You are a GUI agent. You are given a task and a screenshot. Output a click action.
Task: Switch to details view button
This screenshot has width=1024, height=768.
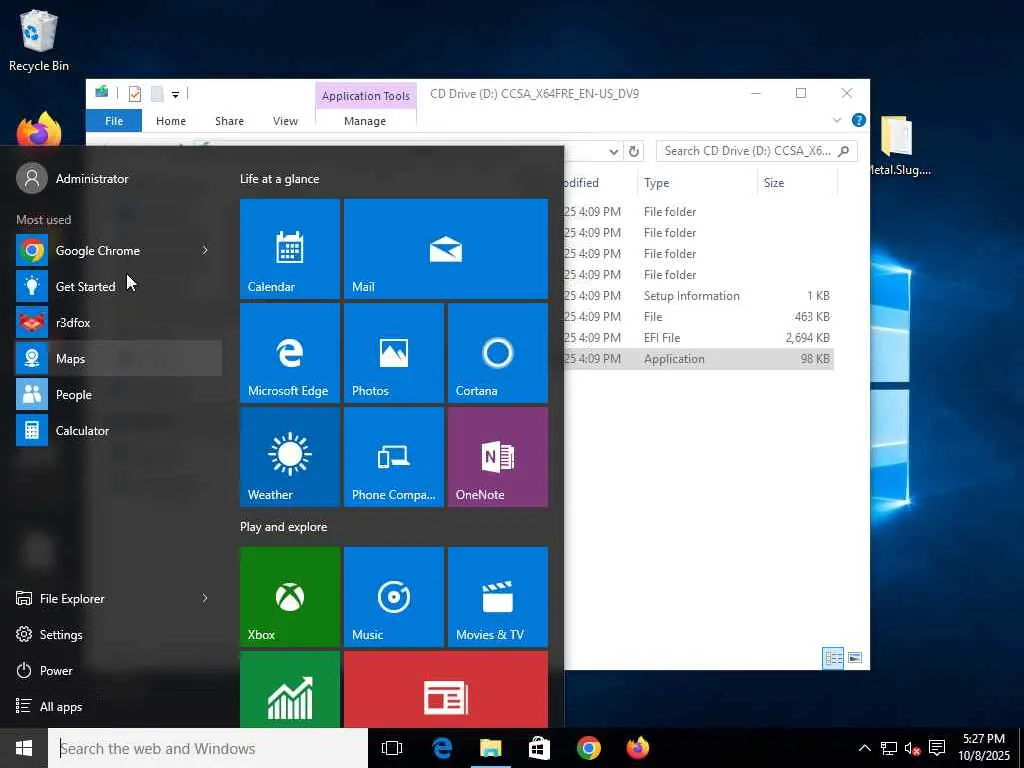(x=833, y=658)
